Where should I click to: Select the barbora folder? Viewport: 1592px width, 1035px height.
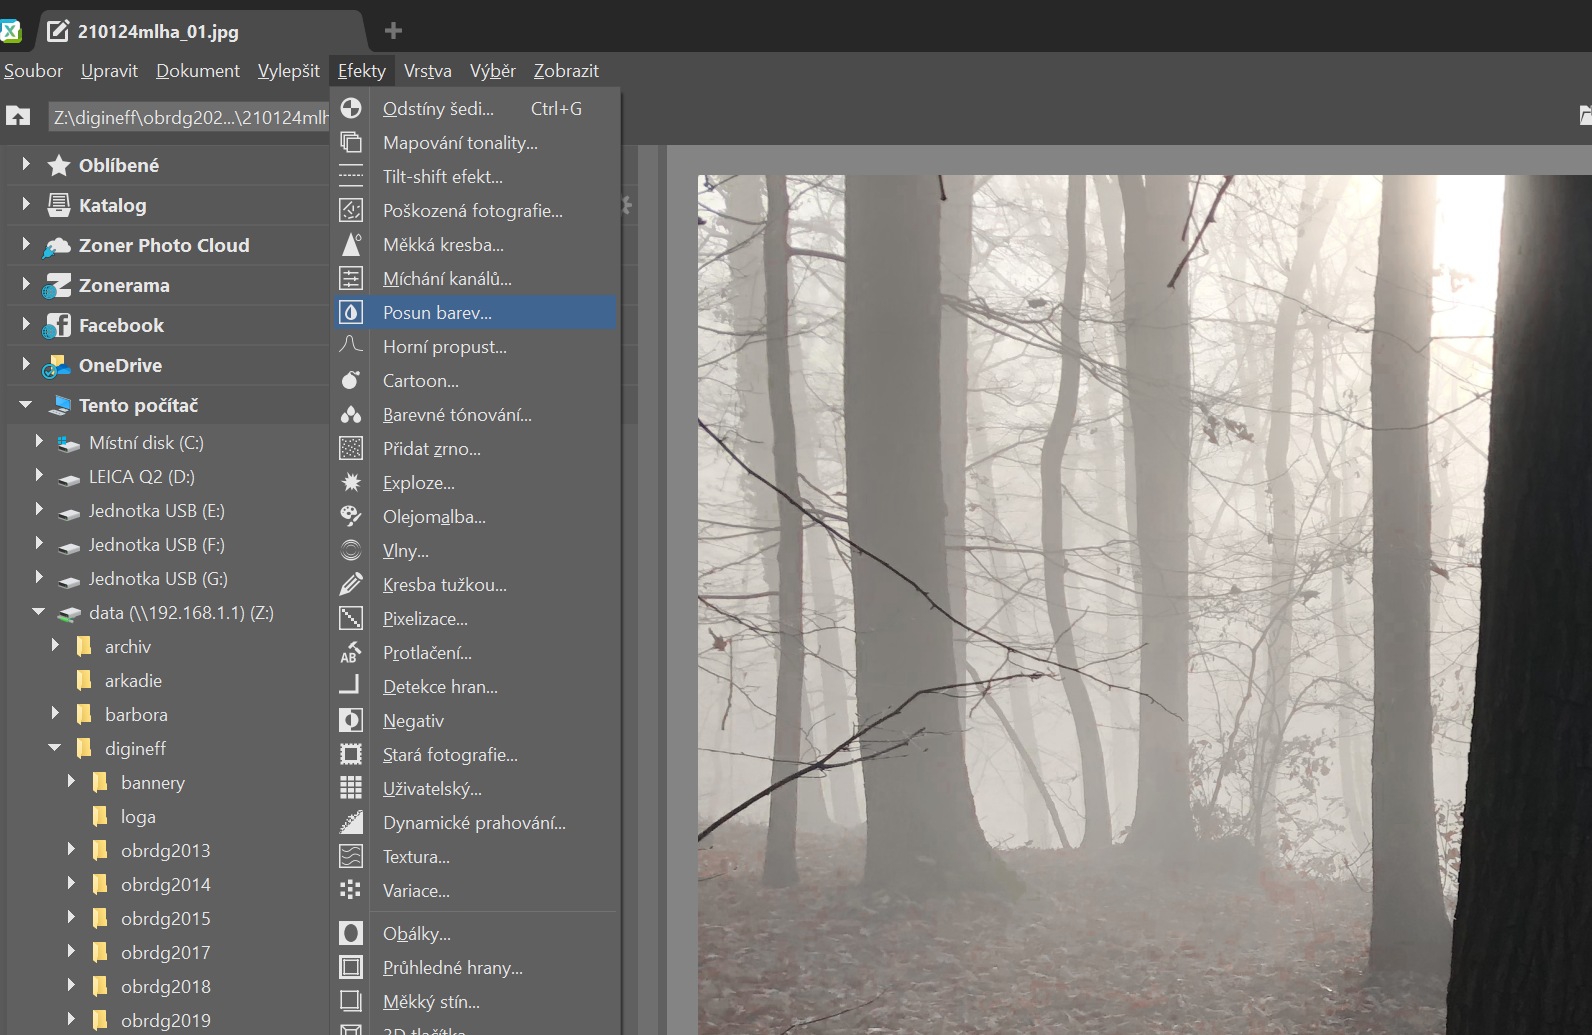136,715
